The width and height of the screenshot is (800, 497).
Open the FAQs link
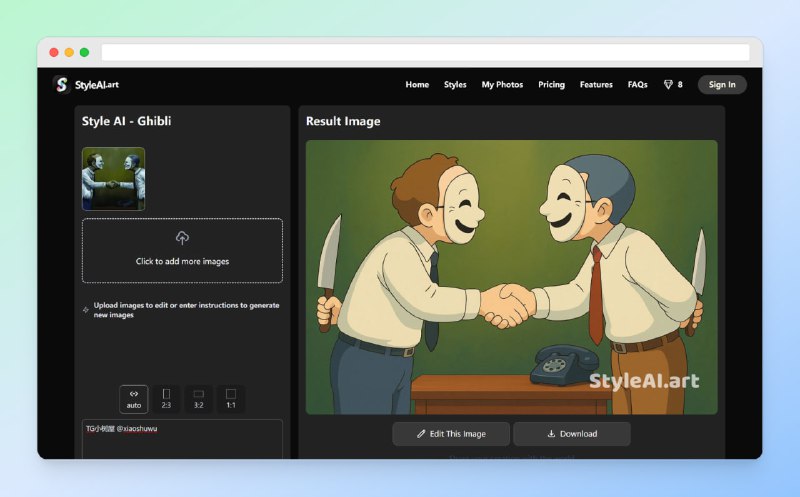[x=637, y=85]
